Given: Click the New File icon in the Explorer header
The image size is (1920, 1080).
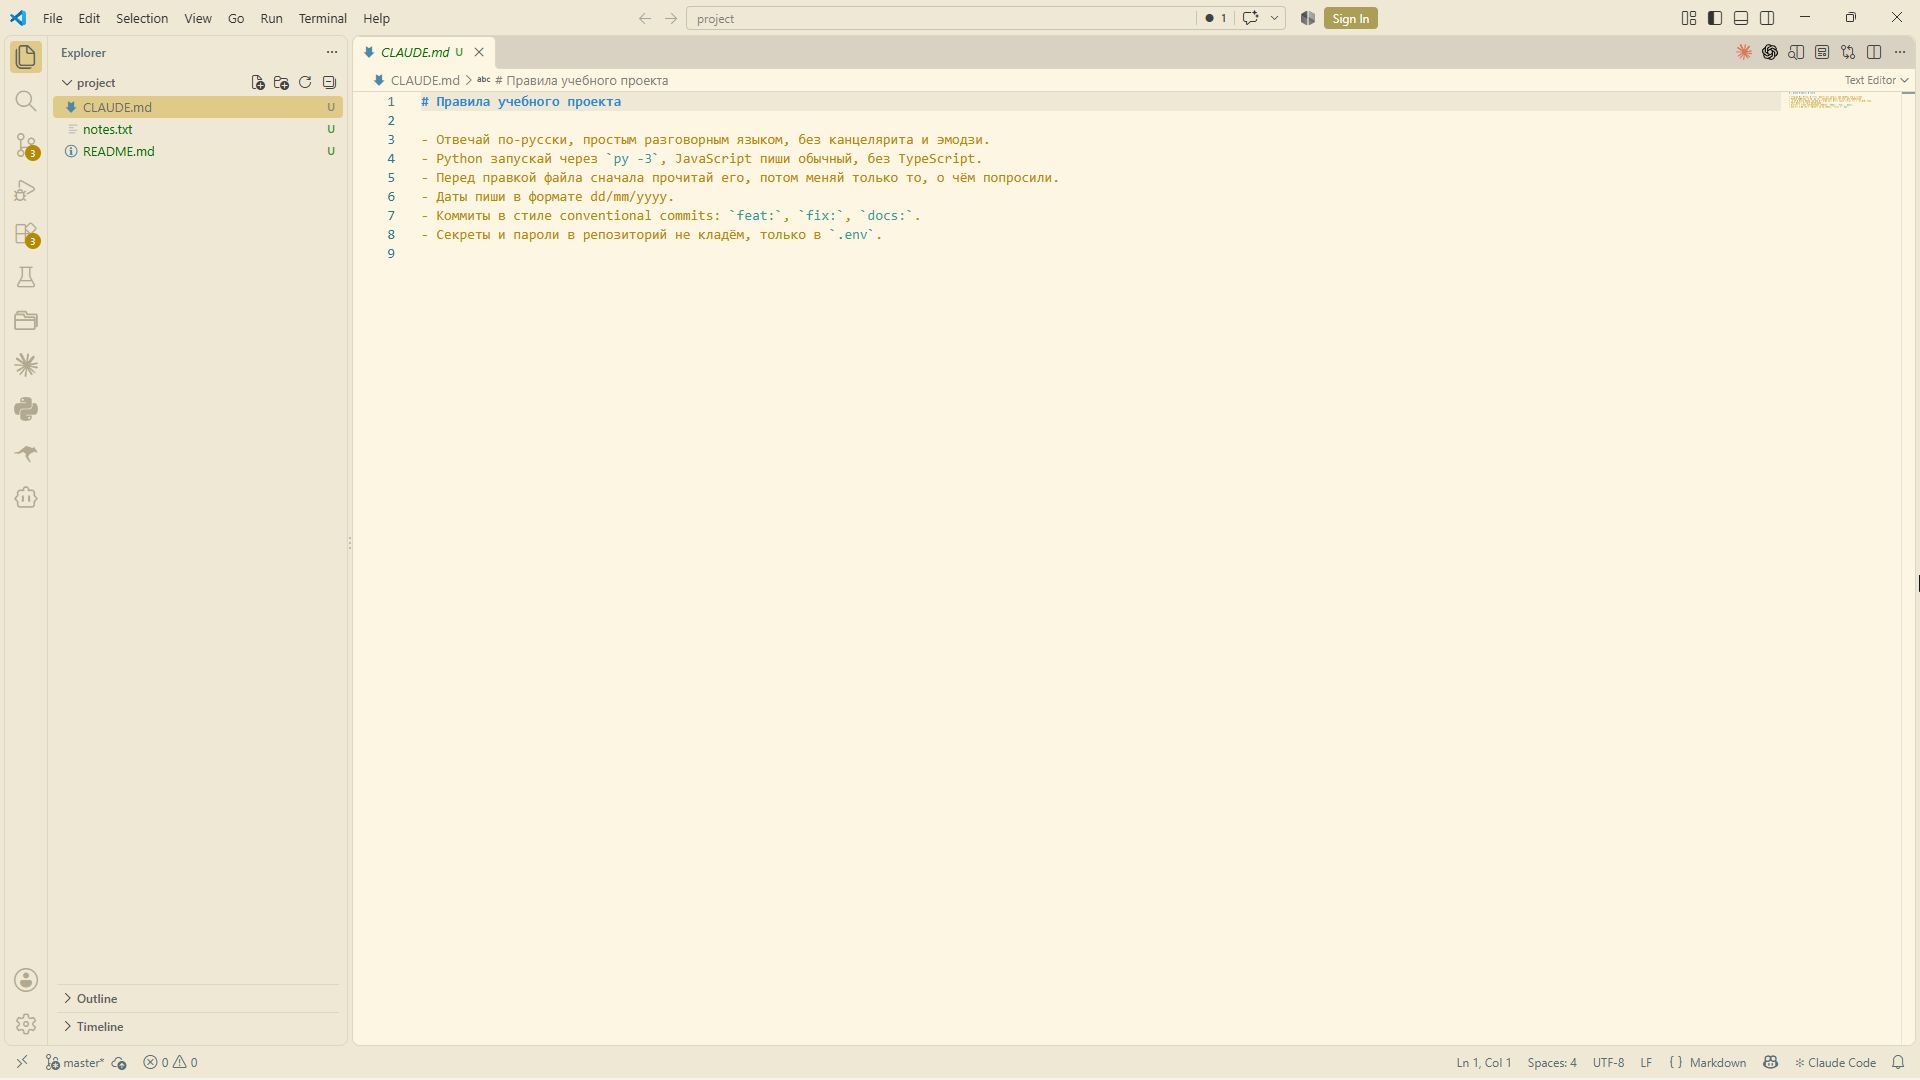Looking at the screenshot, I should point(258,83).
